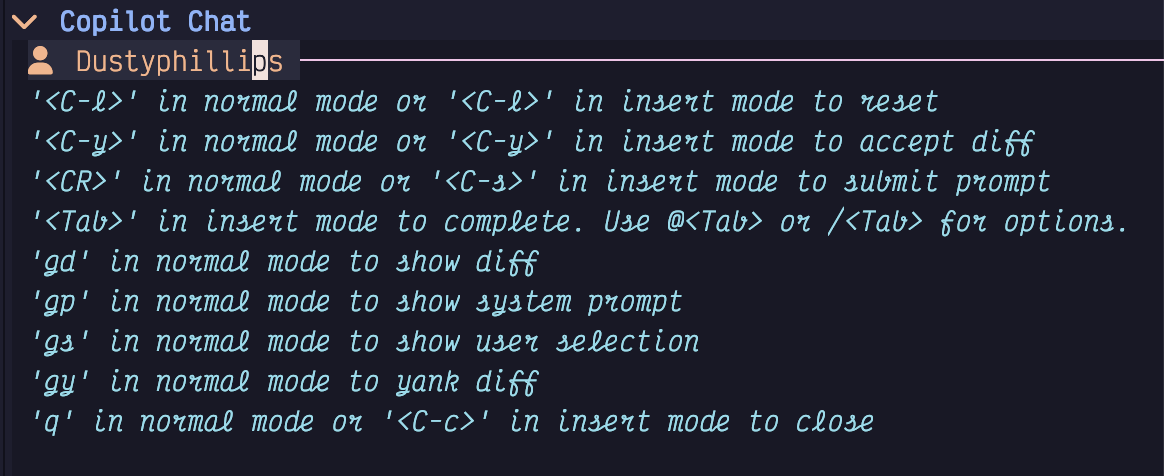Click the empty area below help text
This screenshot has height=476, width=1164.
point(582,458)
